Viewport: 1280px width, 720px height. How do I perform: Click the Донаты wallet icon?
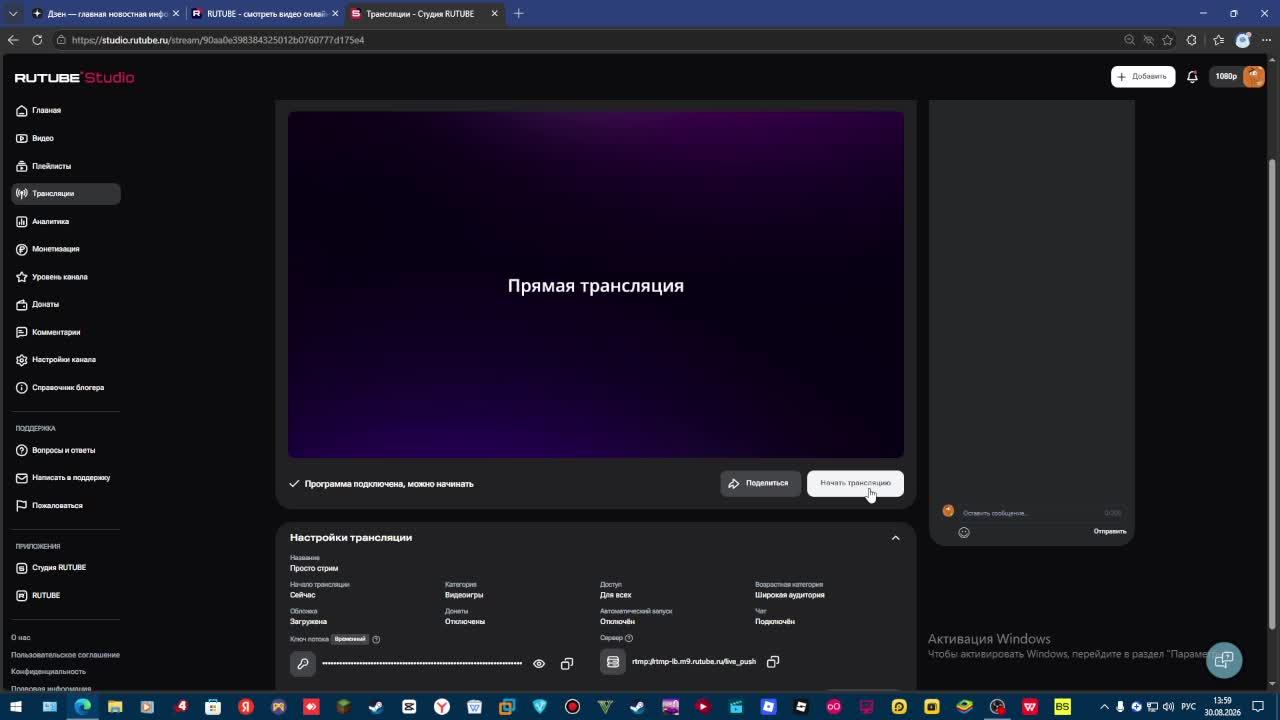tap(22, 304)
